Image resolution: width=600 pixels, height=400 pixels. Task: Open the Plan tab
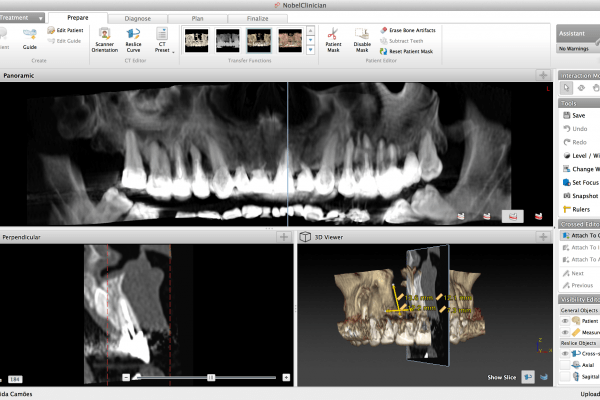click(197, 18)
